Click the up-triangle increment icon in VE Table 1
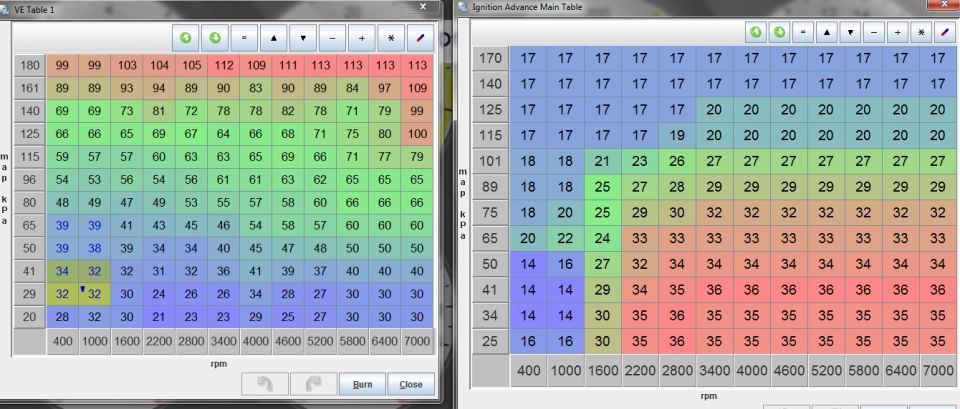The height and width of the screenshot is (409, 960). point(274,38)
